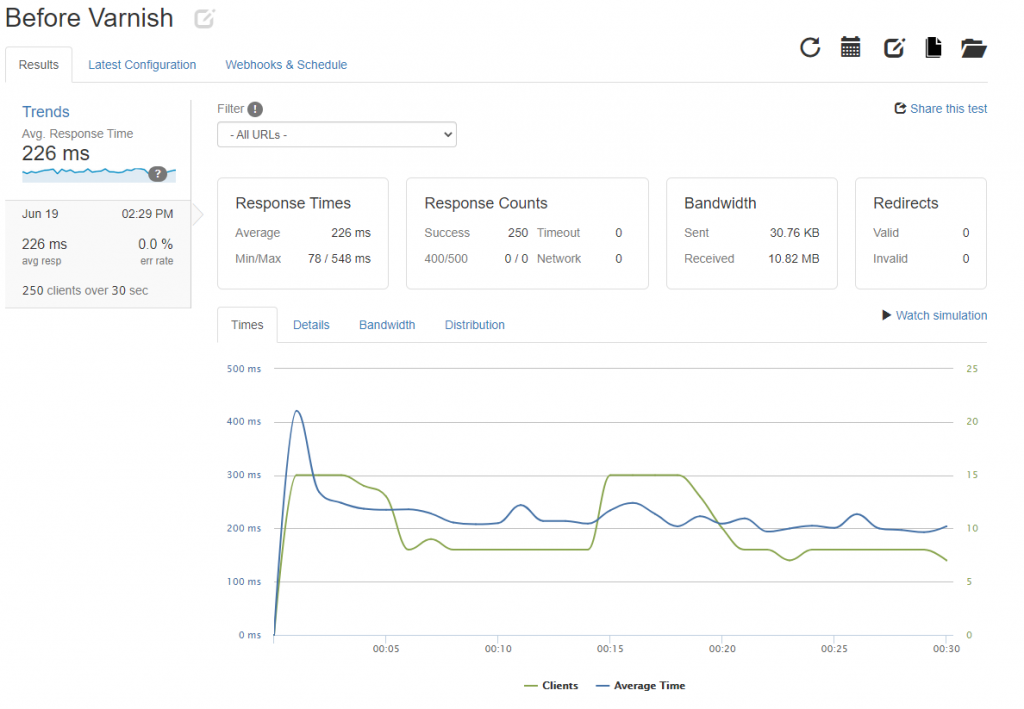1024x709 pixels.
Task: Click the rerun test refresh icon
Action: tap(810, 47)
